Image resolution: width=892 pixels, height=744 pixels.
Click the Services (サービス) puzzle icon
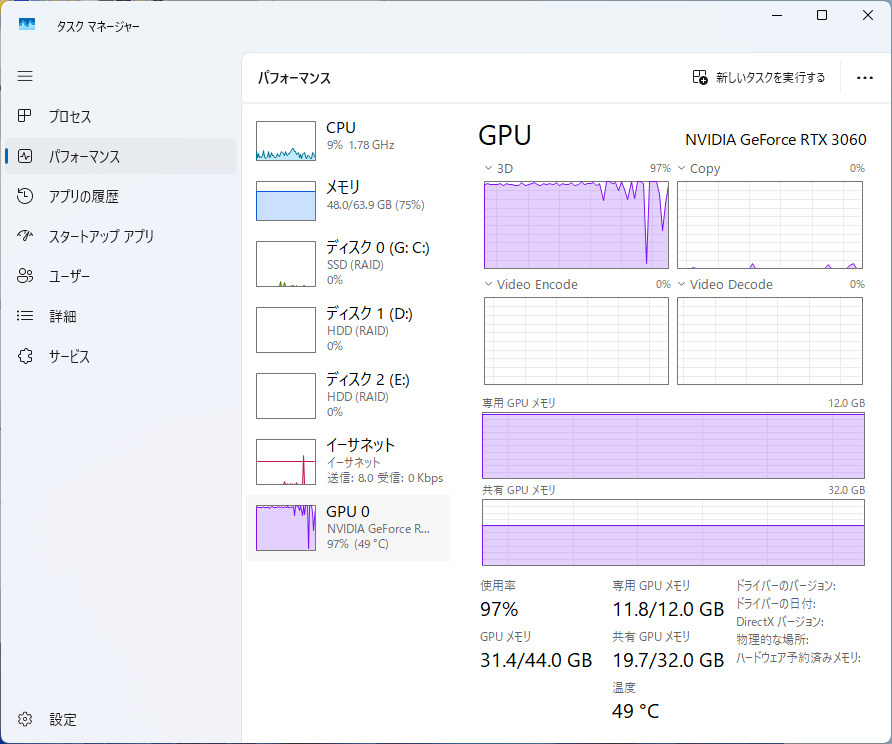click(24, 356)
